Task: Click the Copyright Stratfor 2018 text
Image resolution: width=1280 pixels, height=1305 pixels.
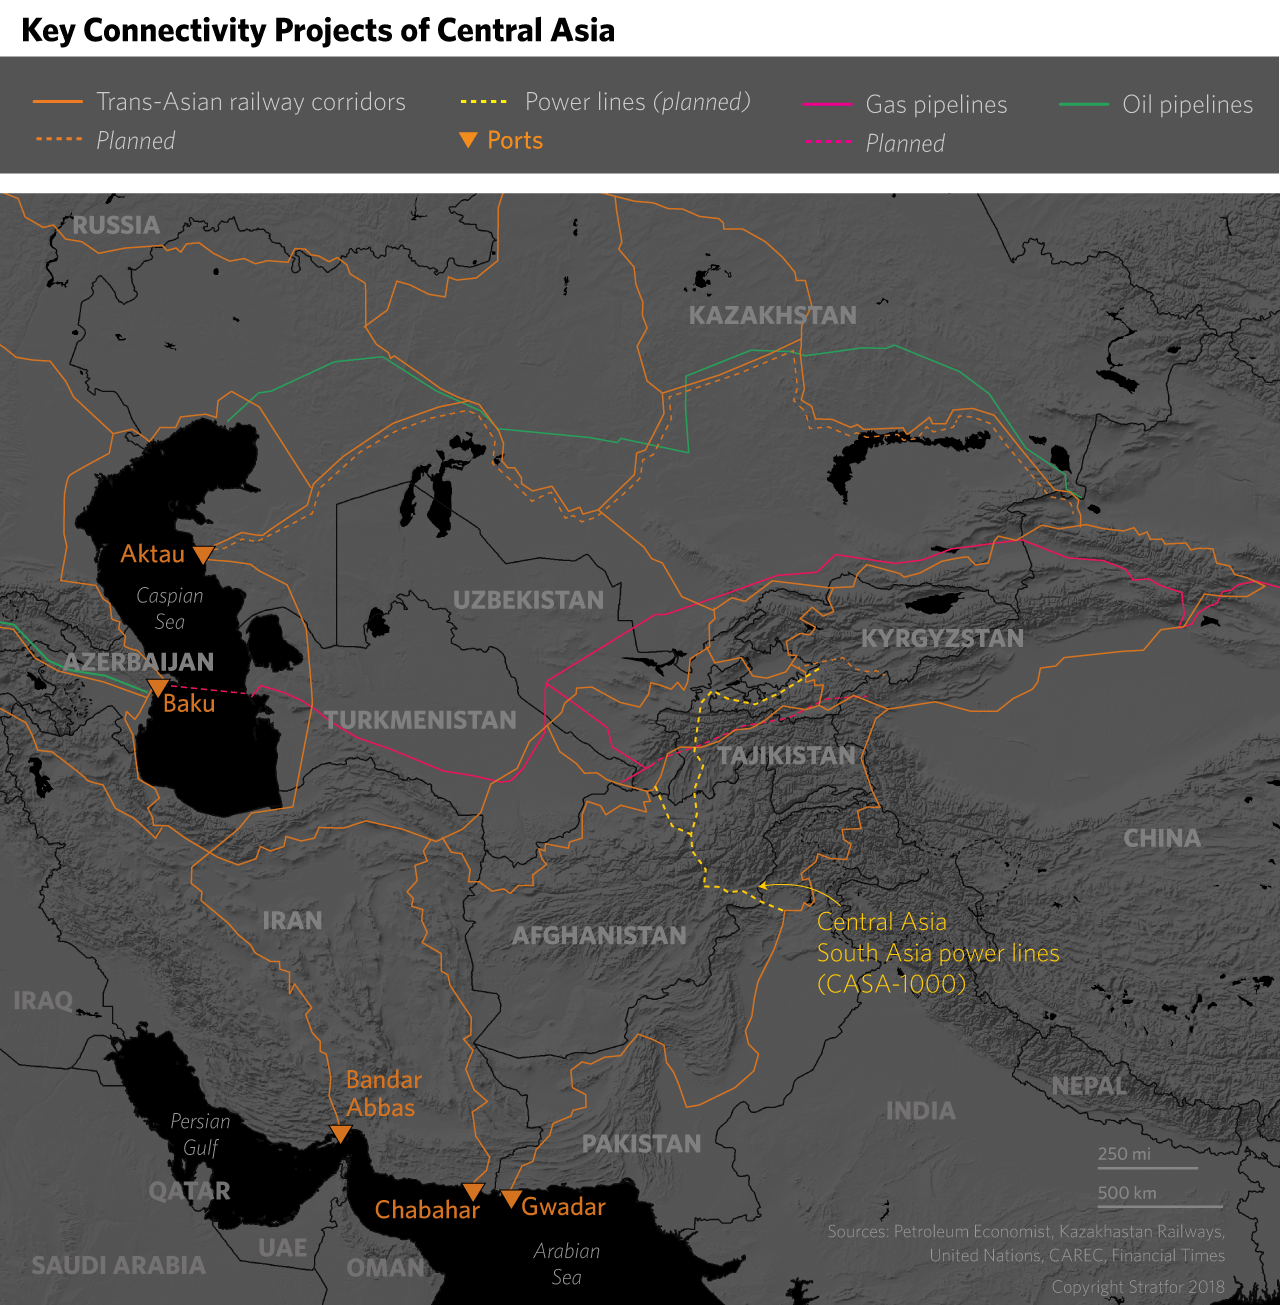Action: [x=1138, y=1287]
